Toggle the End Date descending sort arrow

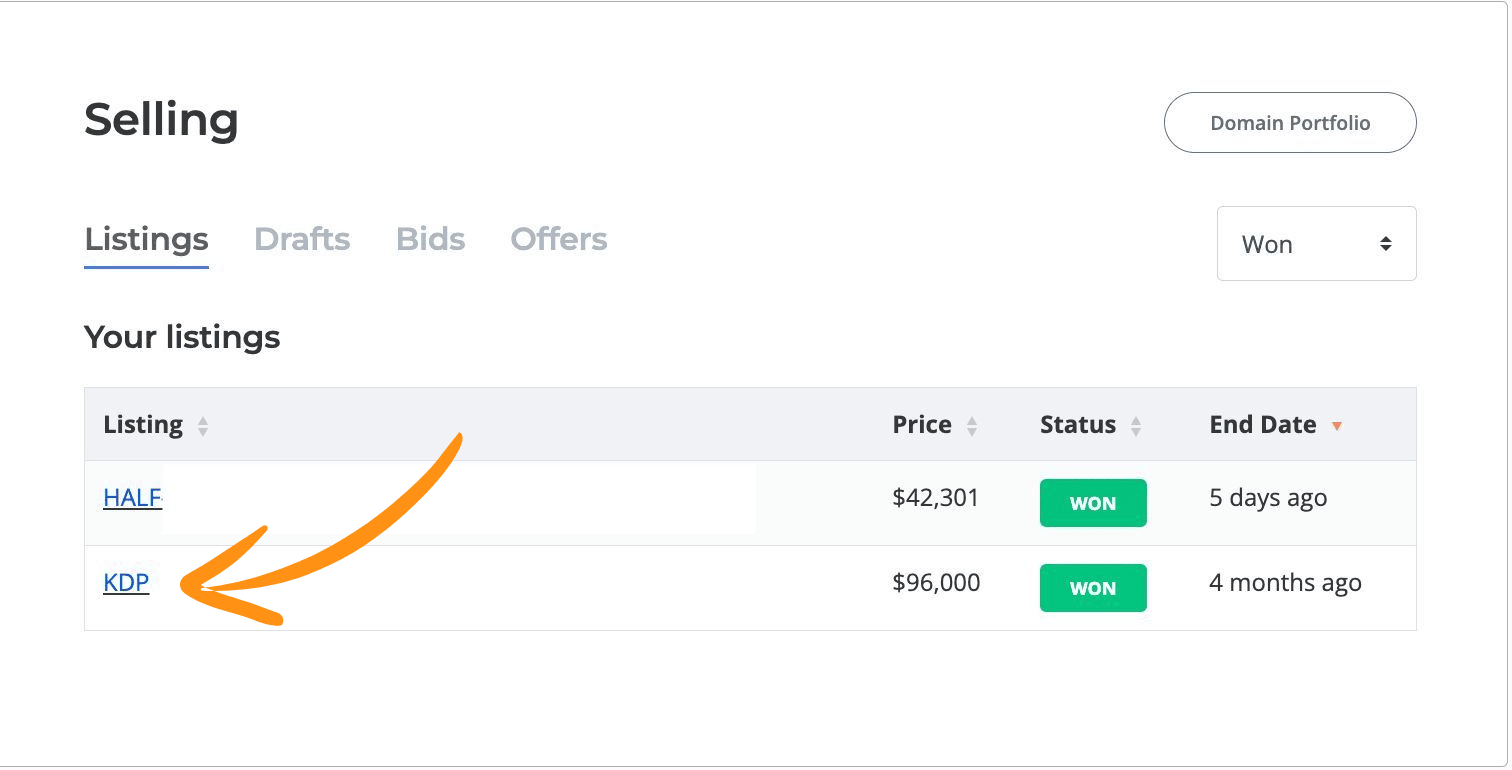click(x=1337, y=427)
